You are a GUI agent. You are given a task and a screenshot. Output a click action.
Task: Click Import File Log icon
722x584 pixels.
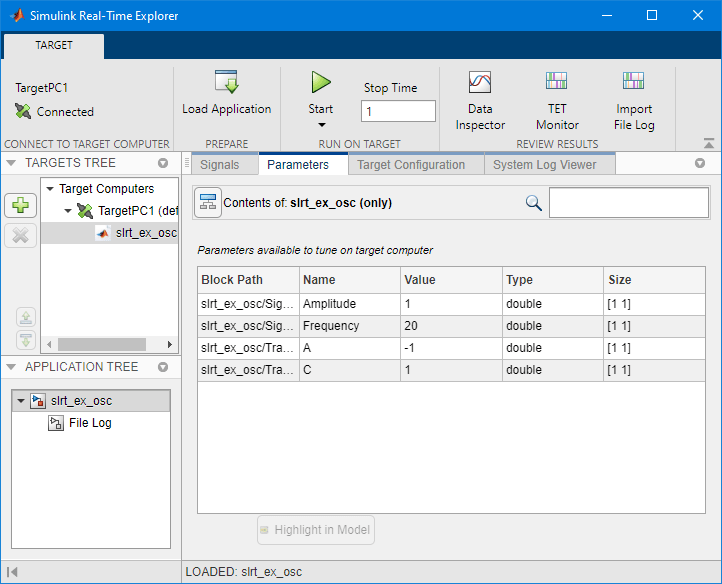point(633,81)
